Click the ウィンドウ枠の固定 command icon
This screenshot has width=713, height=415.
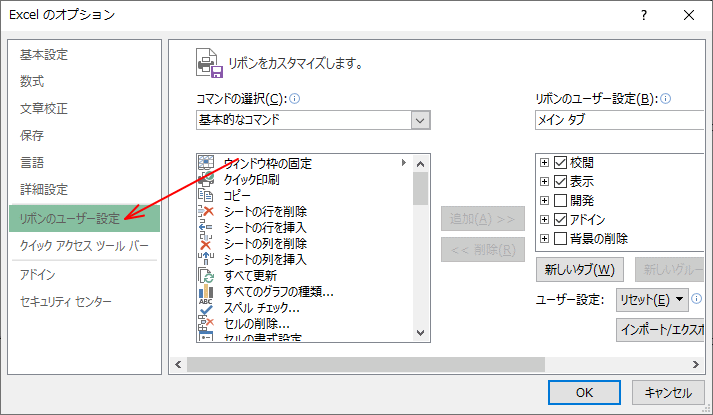206,163
